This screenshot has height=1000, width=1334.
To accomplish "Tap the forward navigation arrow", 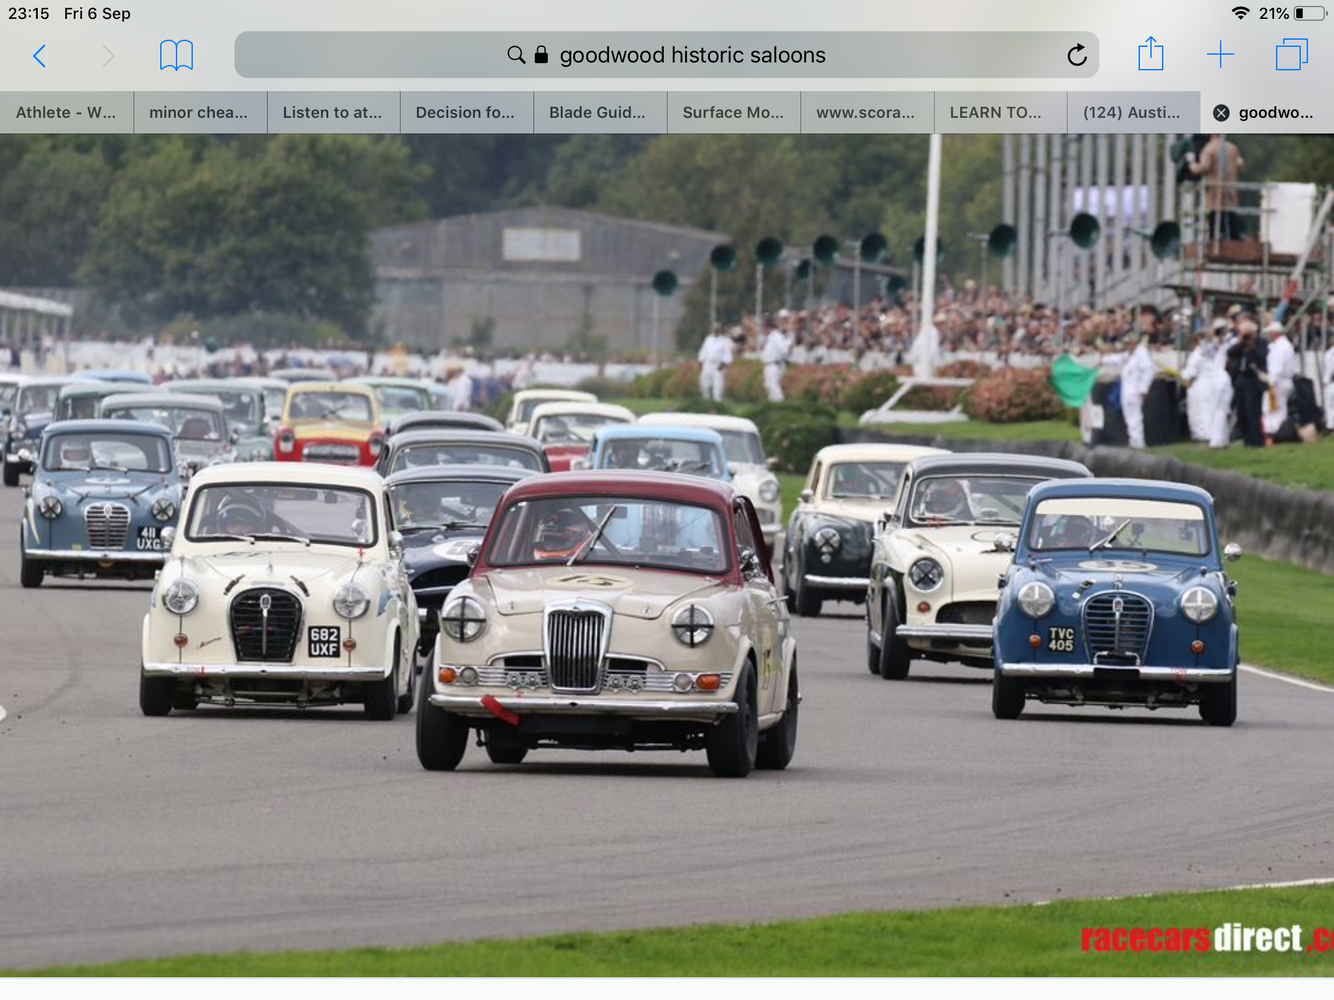I will coord(108,56).
